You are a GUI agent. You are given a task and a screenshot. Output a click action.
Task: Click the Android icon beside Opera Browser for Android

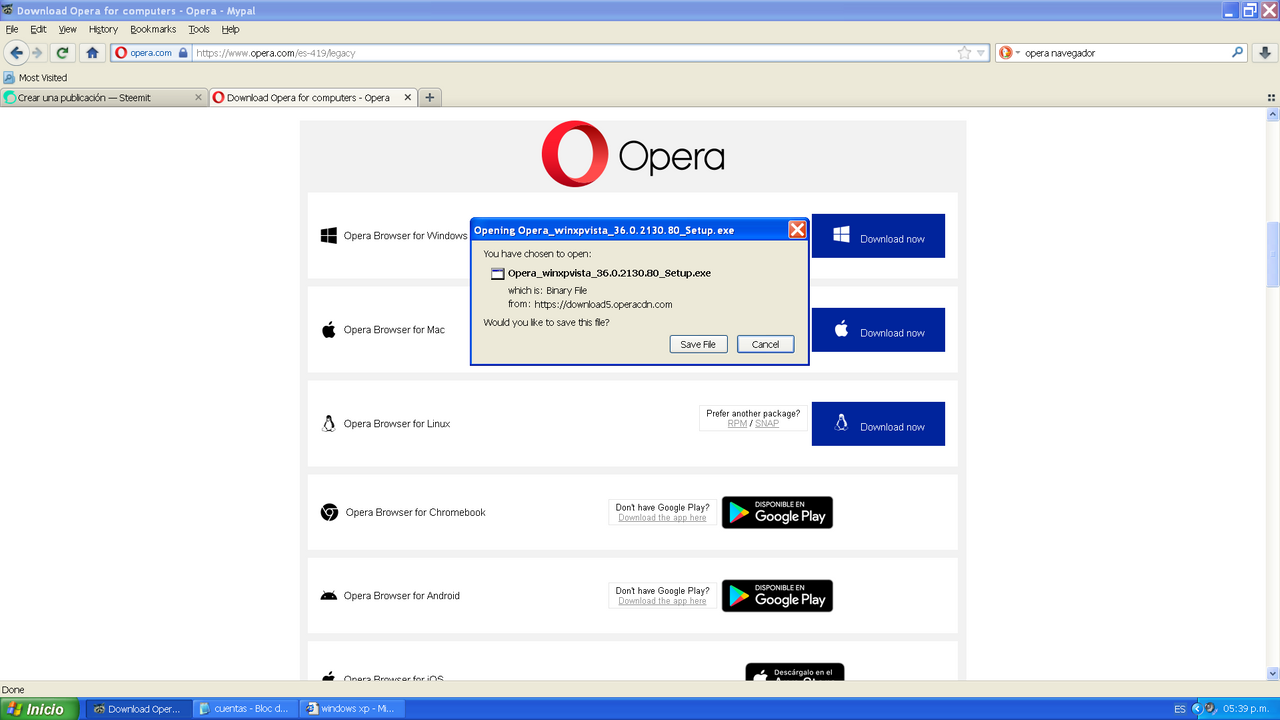[328, 595]
